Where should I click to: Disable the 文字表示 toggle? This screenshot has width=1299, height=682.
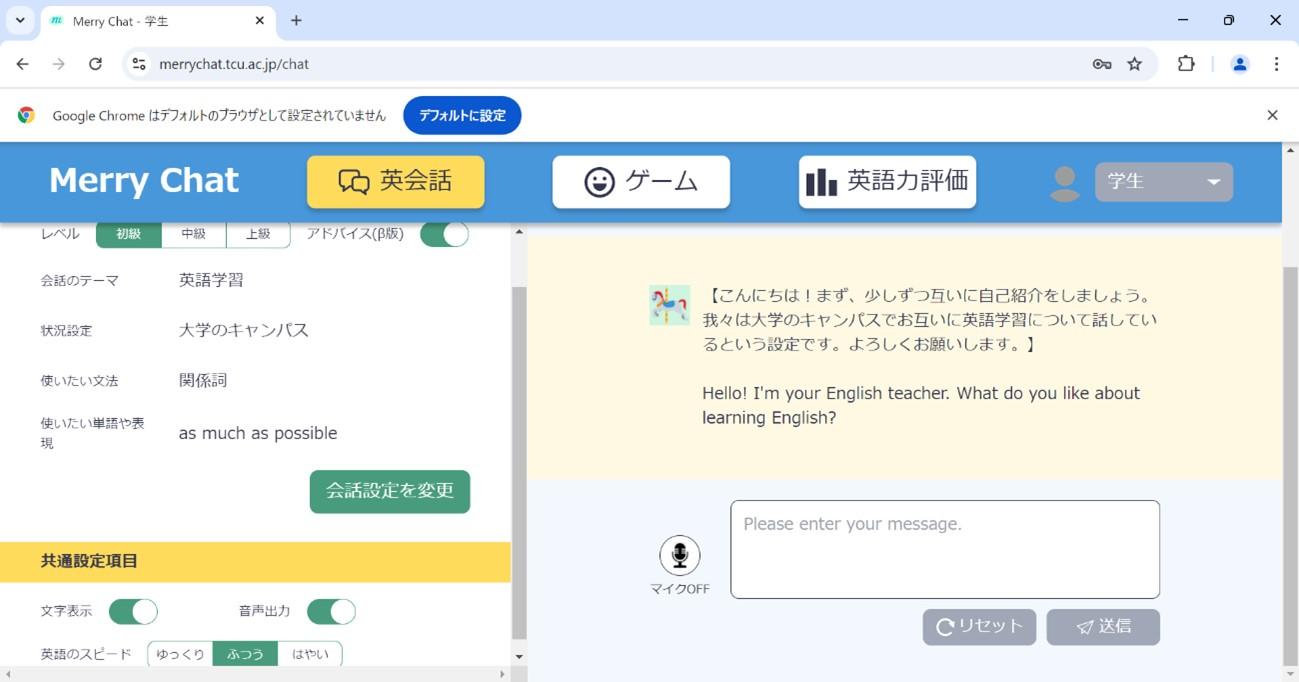(133, 611)
